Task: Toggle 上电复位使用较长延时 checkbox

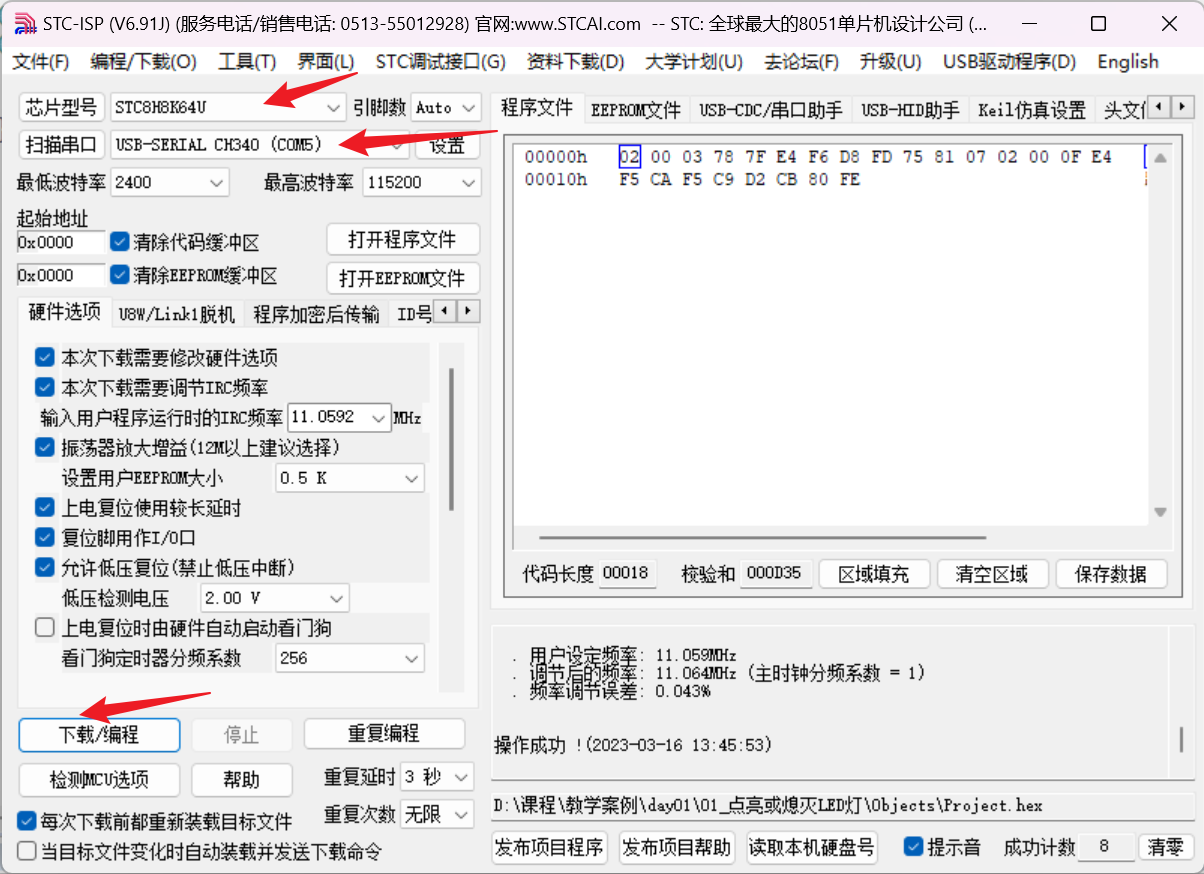Action: (45, 508)
